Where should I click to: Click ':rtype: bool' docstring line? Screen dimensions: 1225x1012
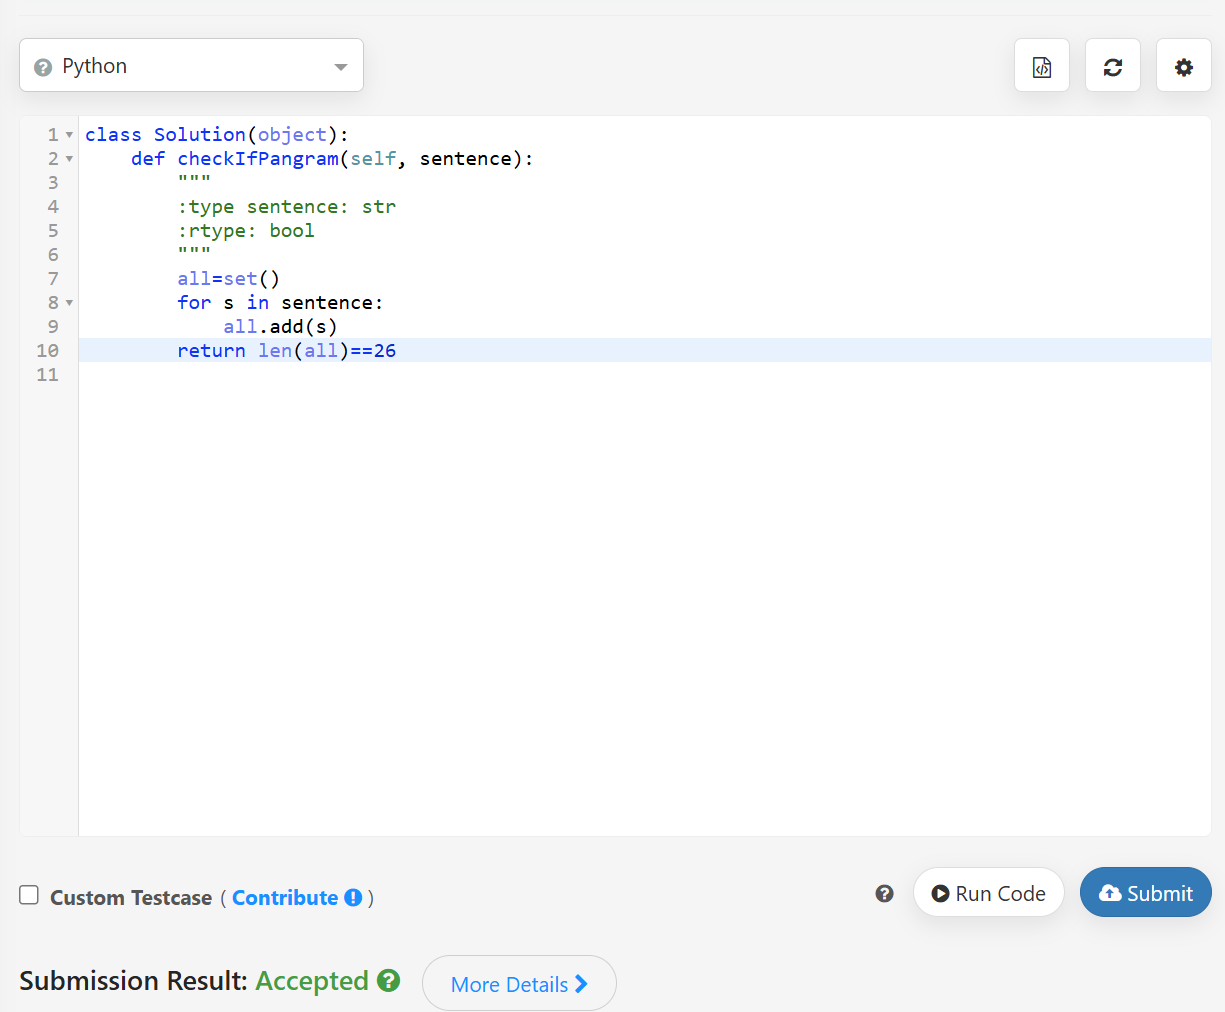tap(246, 231)
